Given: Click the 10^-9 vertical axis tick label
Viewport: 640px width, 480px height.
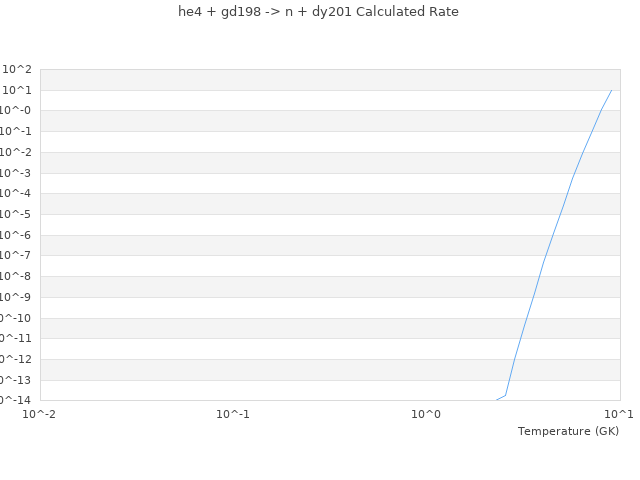Looking at the screenshot, I should (x=17, y=297).
